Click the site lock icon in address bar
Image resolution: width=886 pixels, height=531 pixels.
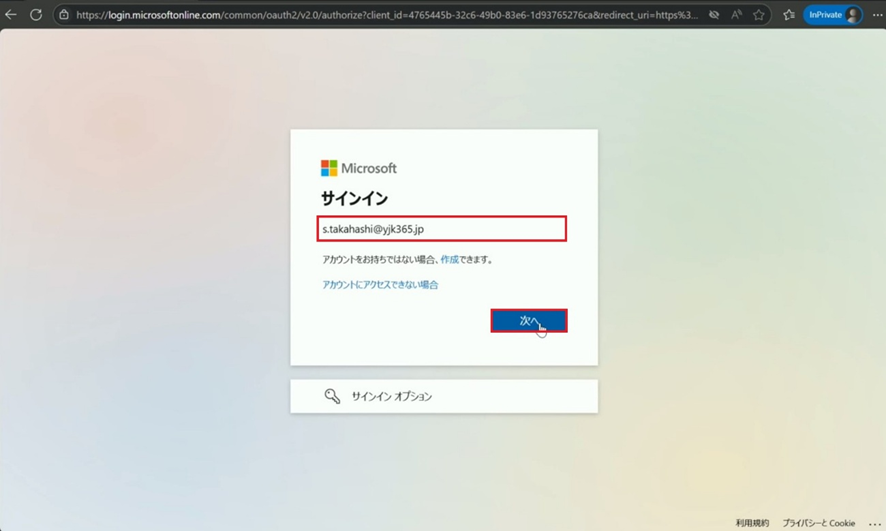63,15
